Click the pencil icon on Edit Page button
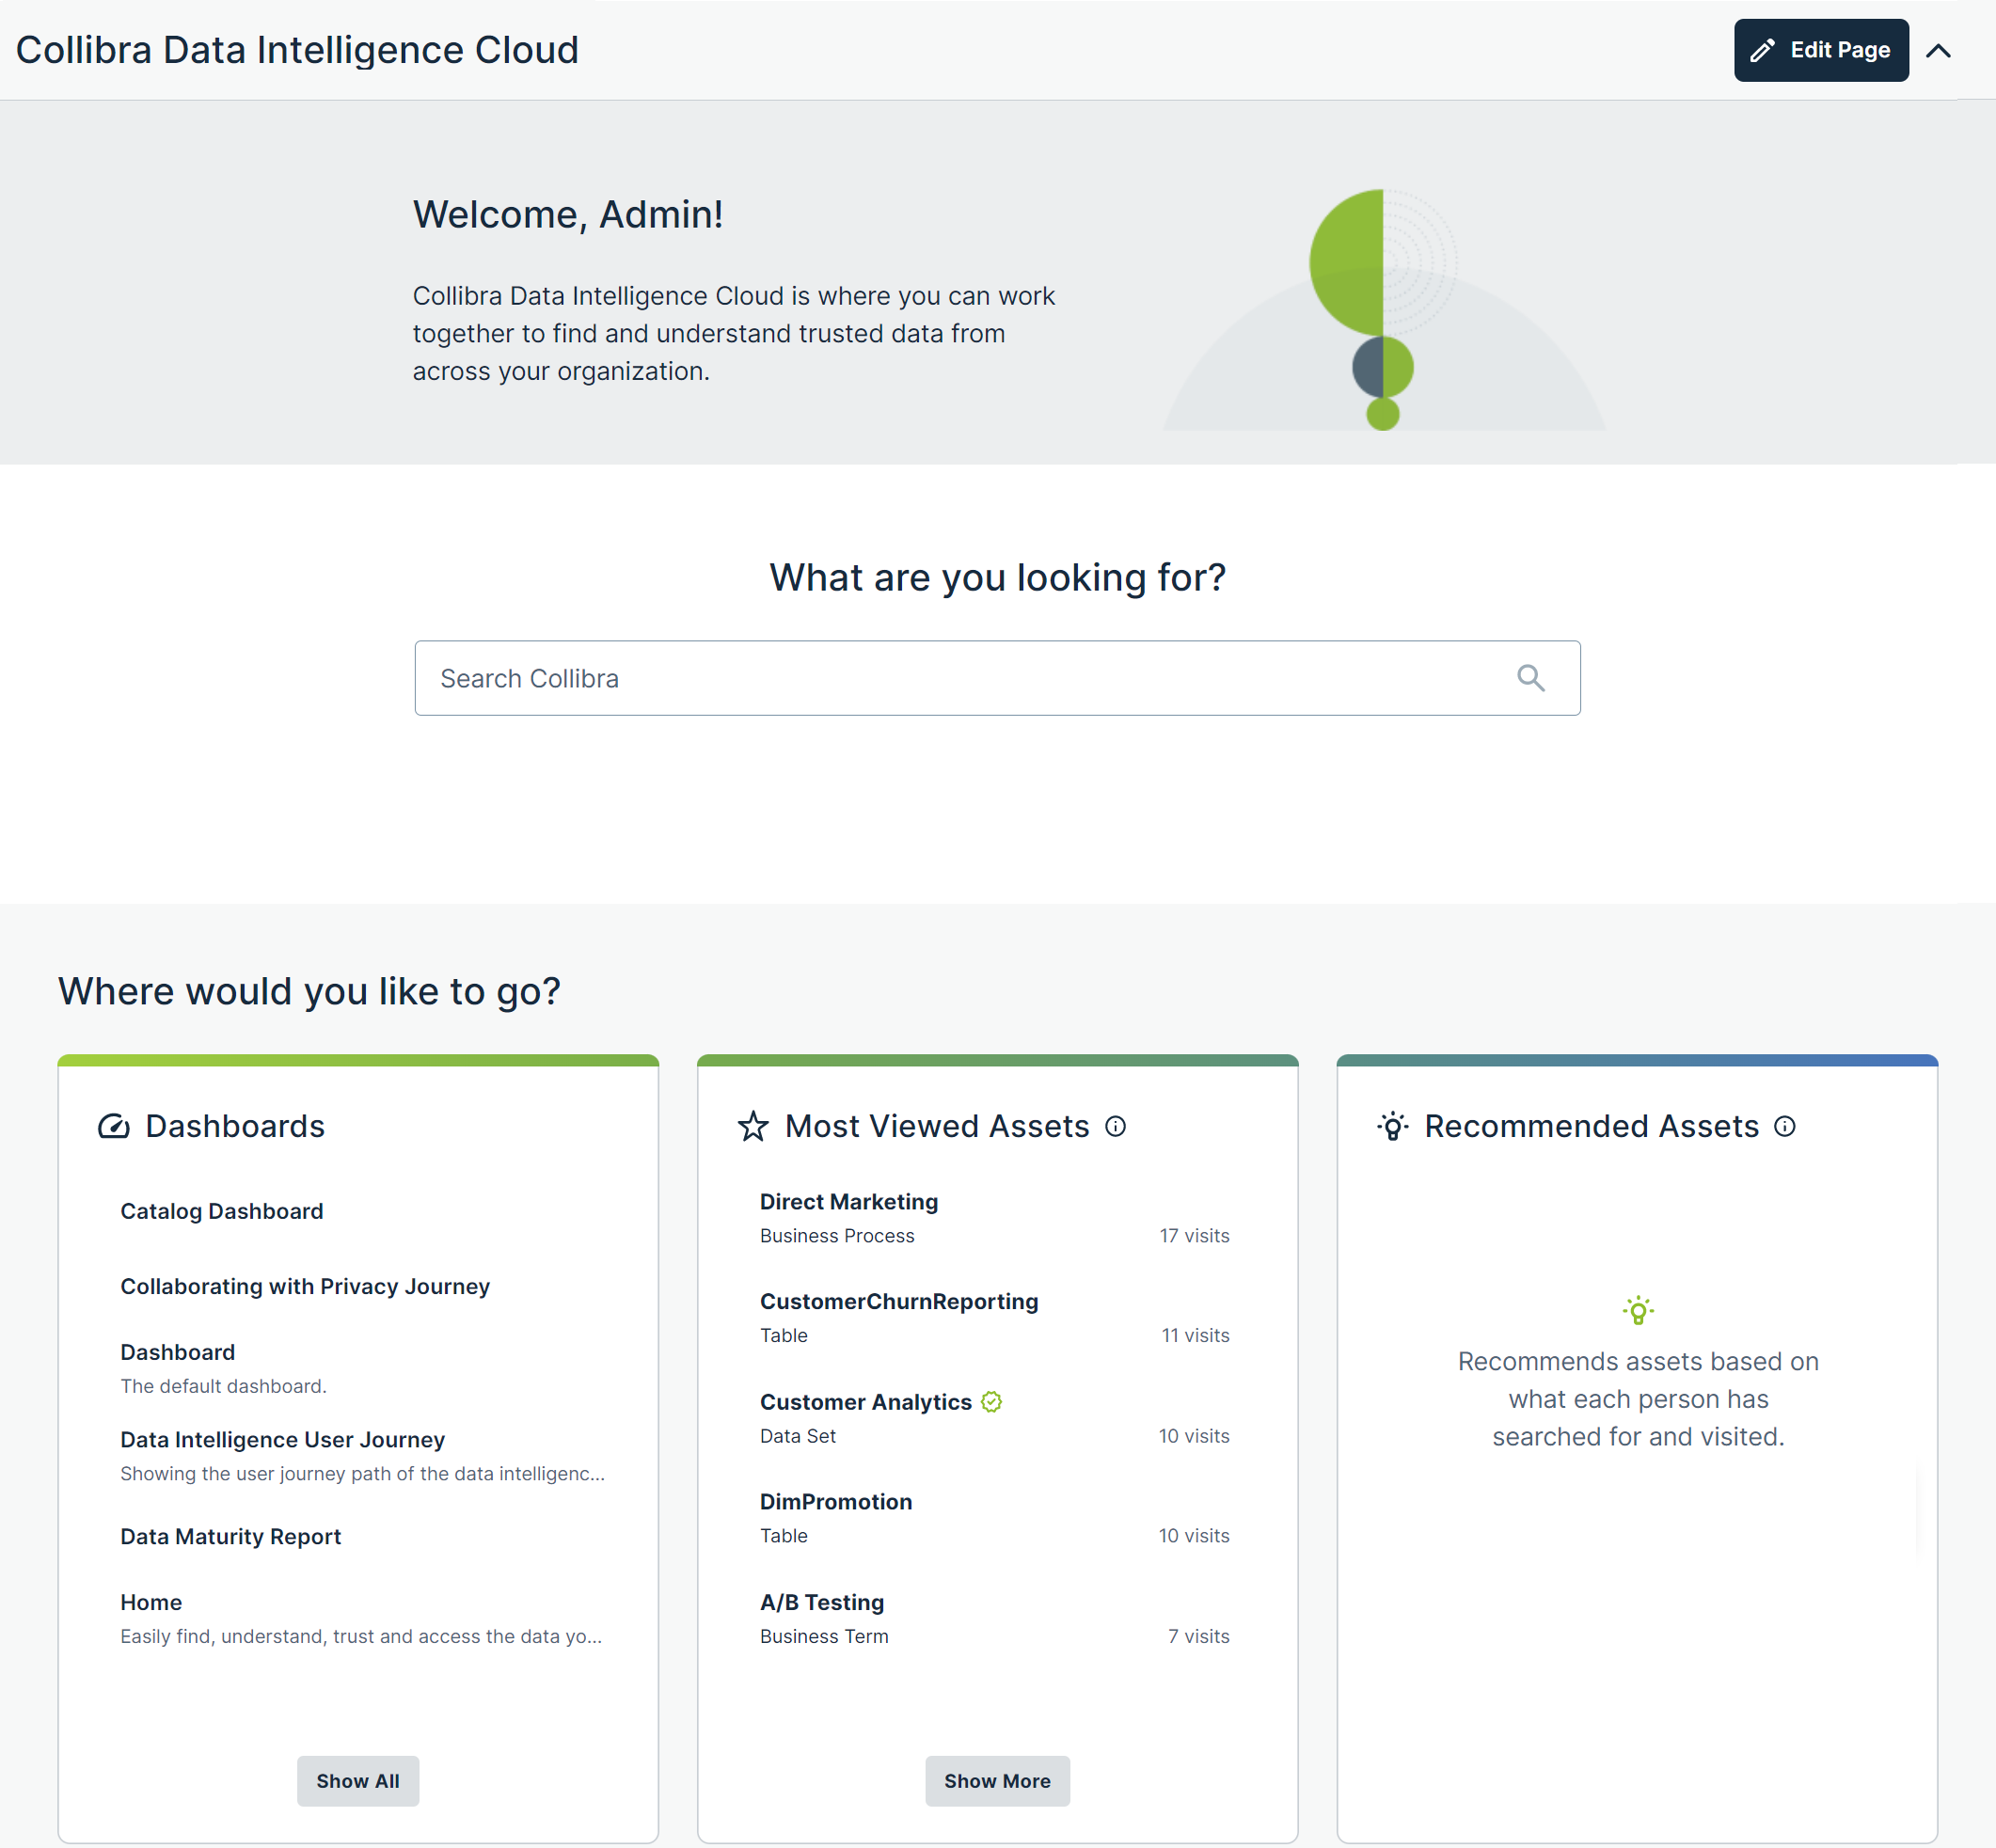Viewport: 1996px width, 1848px height. 1764,49
